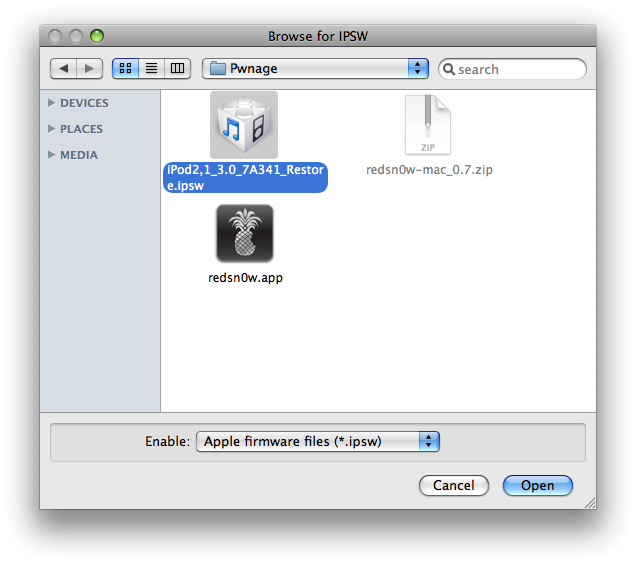636x564 pixels.
Task: Click the magnifying glass search icon
Action: coord(450,69)
